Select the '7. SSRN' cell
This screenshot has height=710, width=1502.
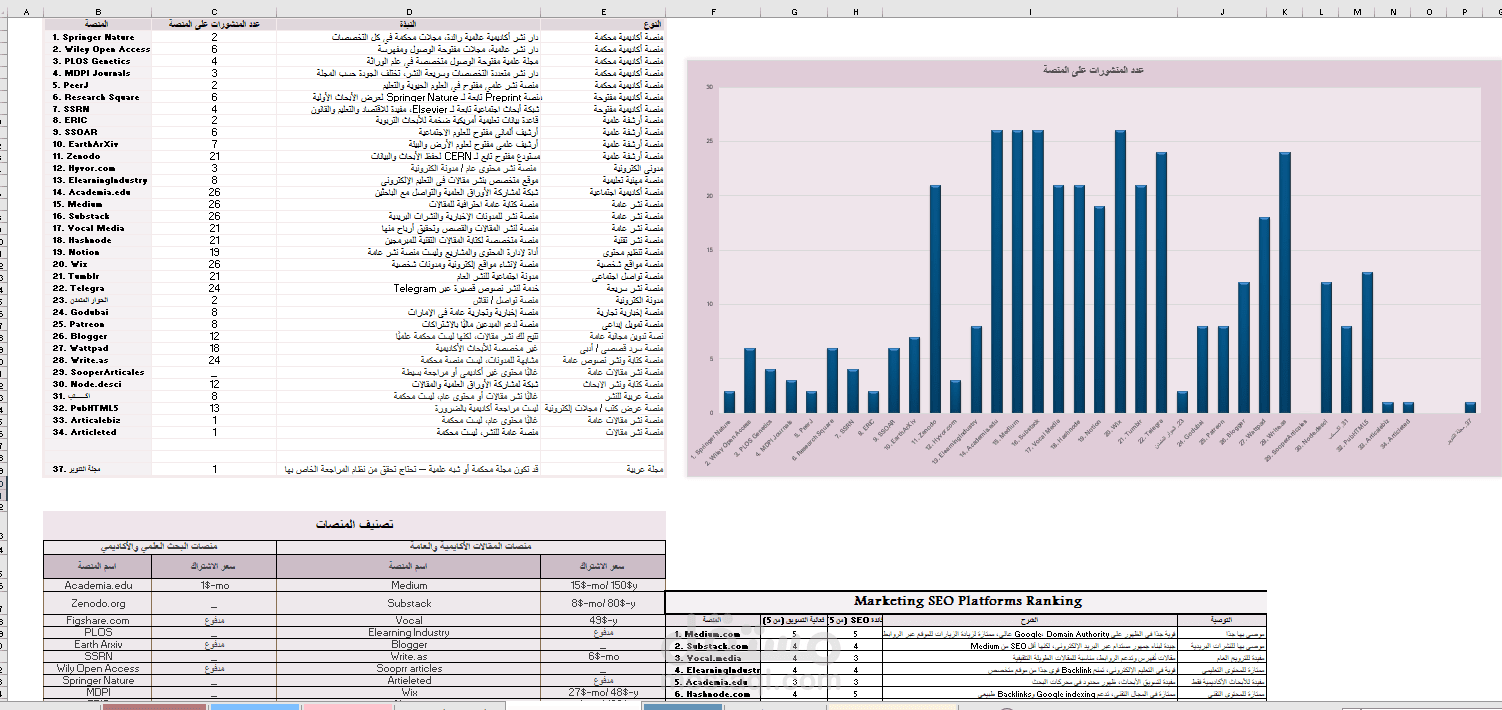click(97, 109)
